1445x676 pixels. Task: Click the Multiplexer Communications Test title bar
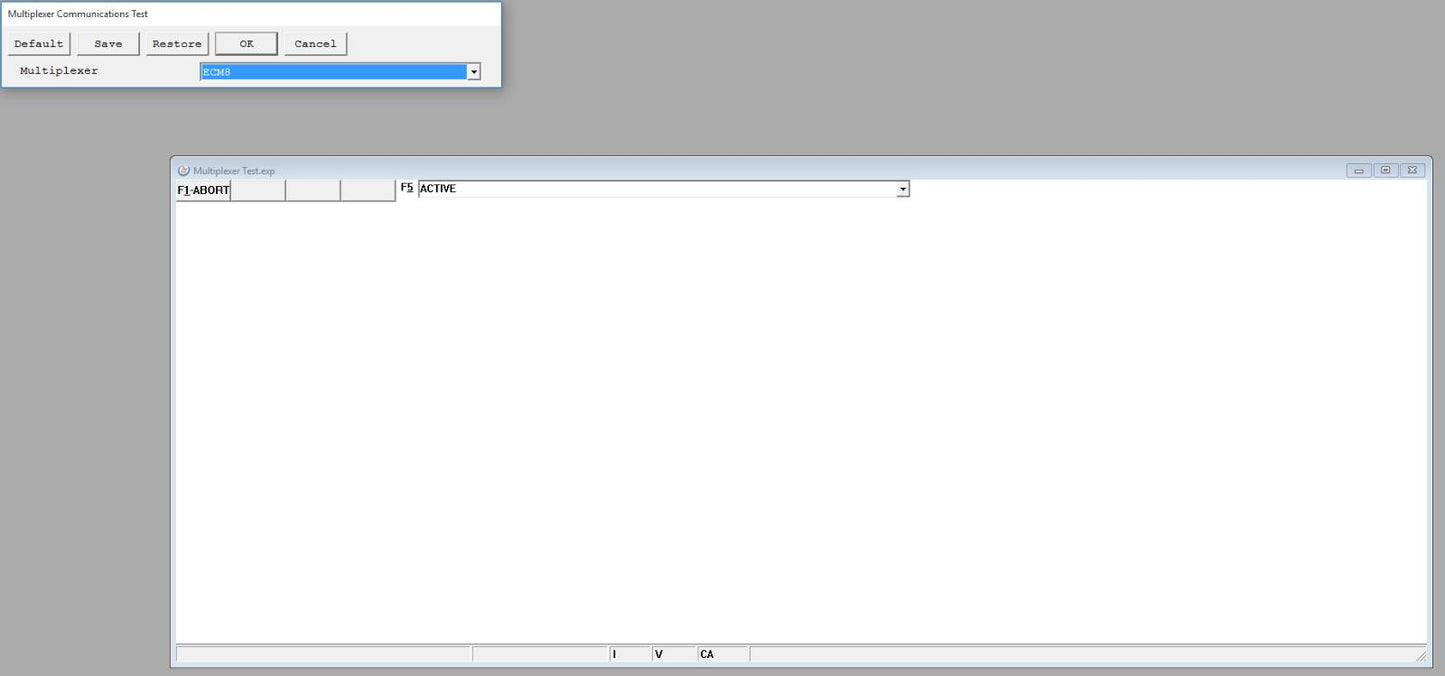(x=250, y=14)
